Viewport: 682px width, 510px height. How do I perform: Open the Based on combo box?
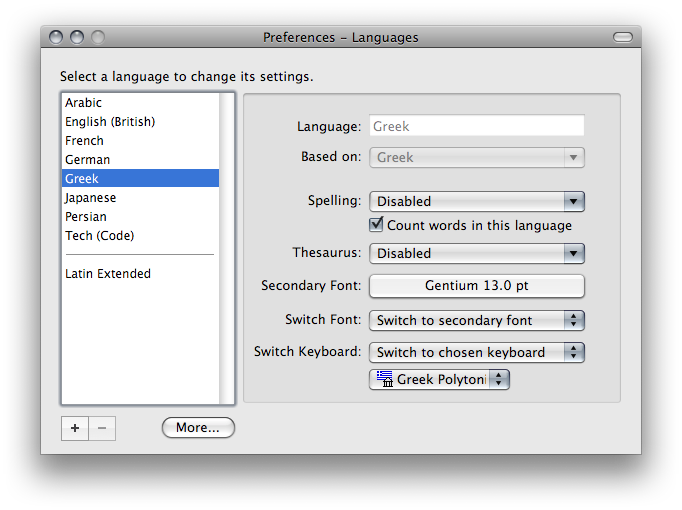click(476, 157)
